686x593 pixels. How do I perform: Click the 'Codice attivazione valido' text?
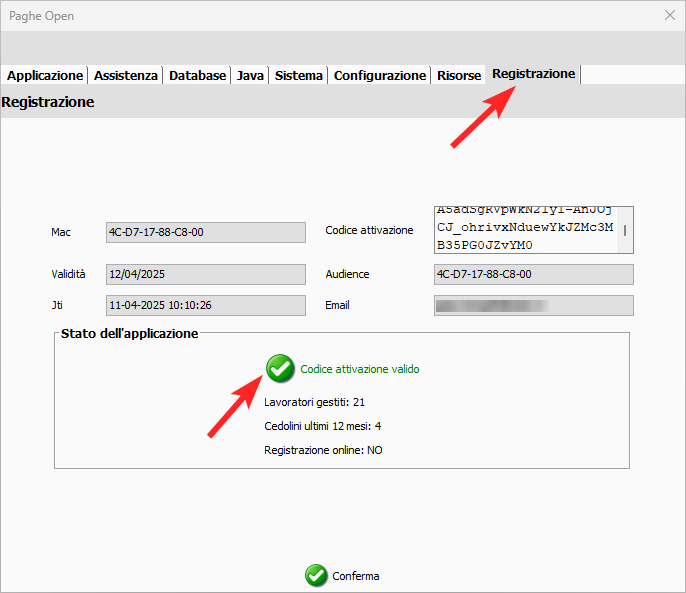coord(360,369)
